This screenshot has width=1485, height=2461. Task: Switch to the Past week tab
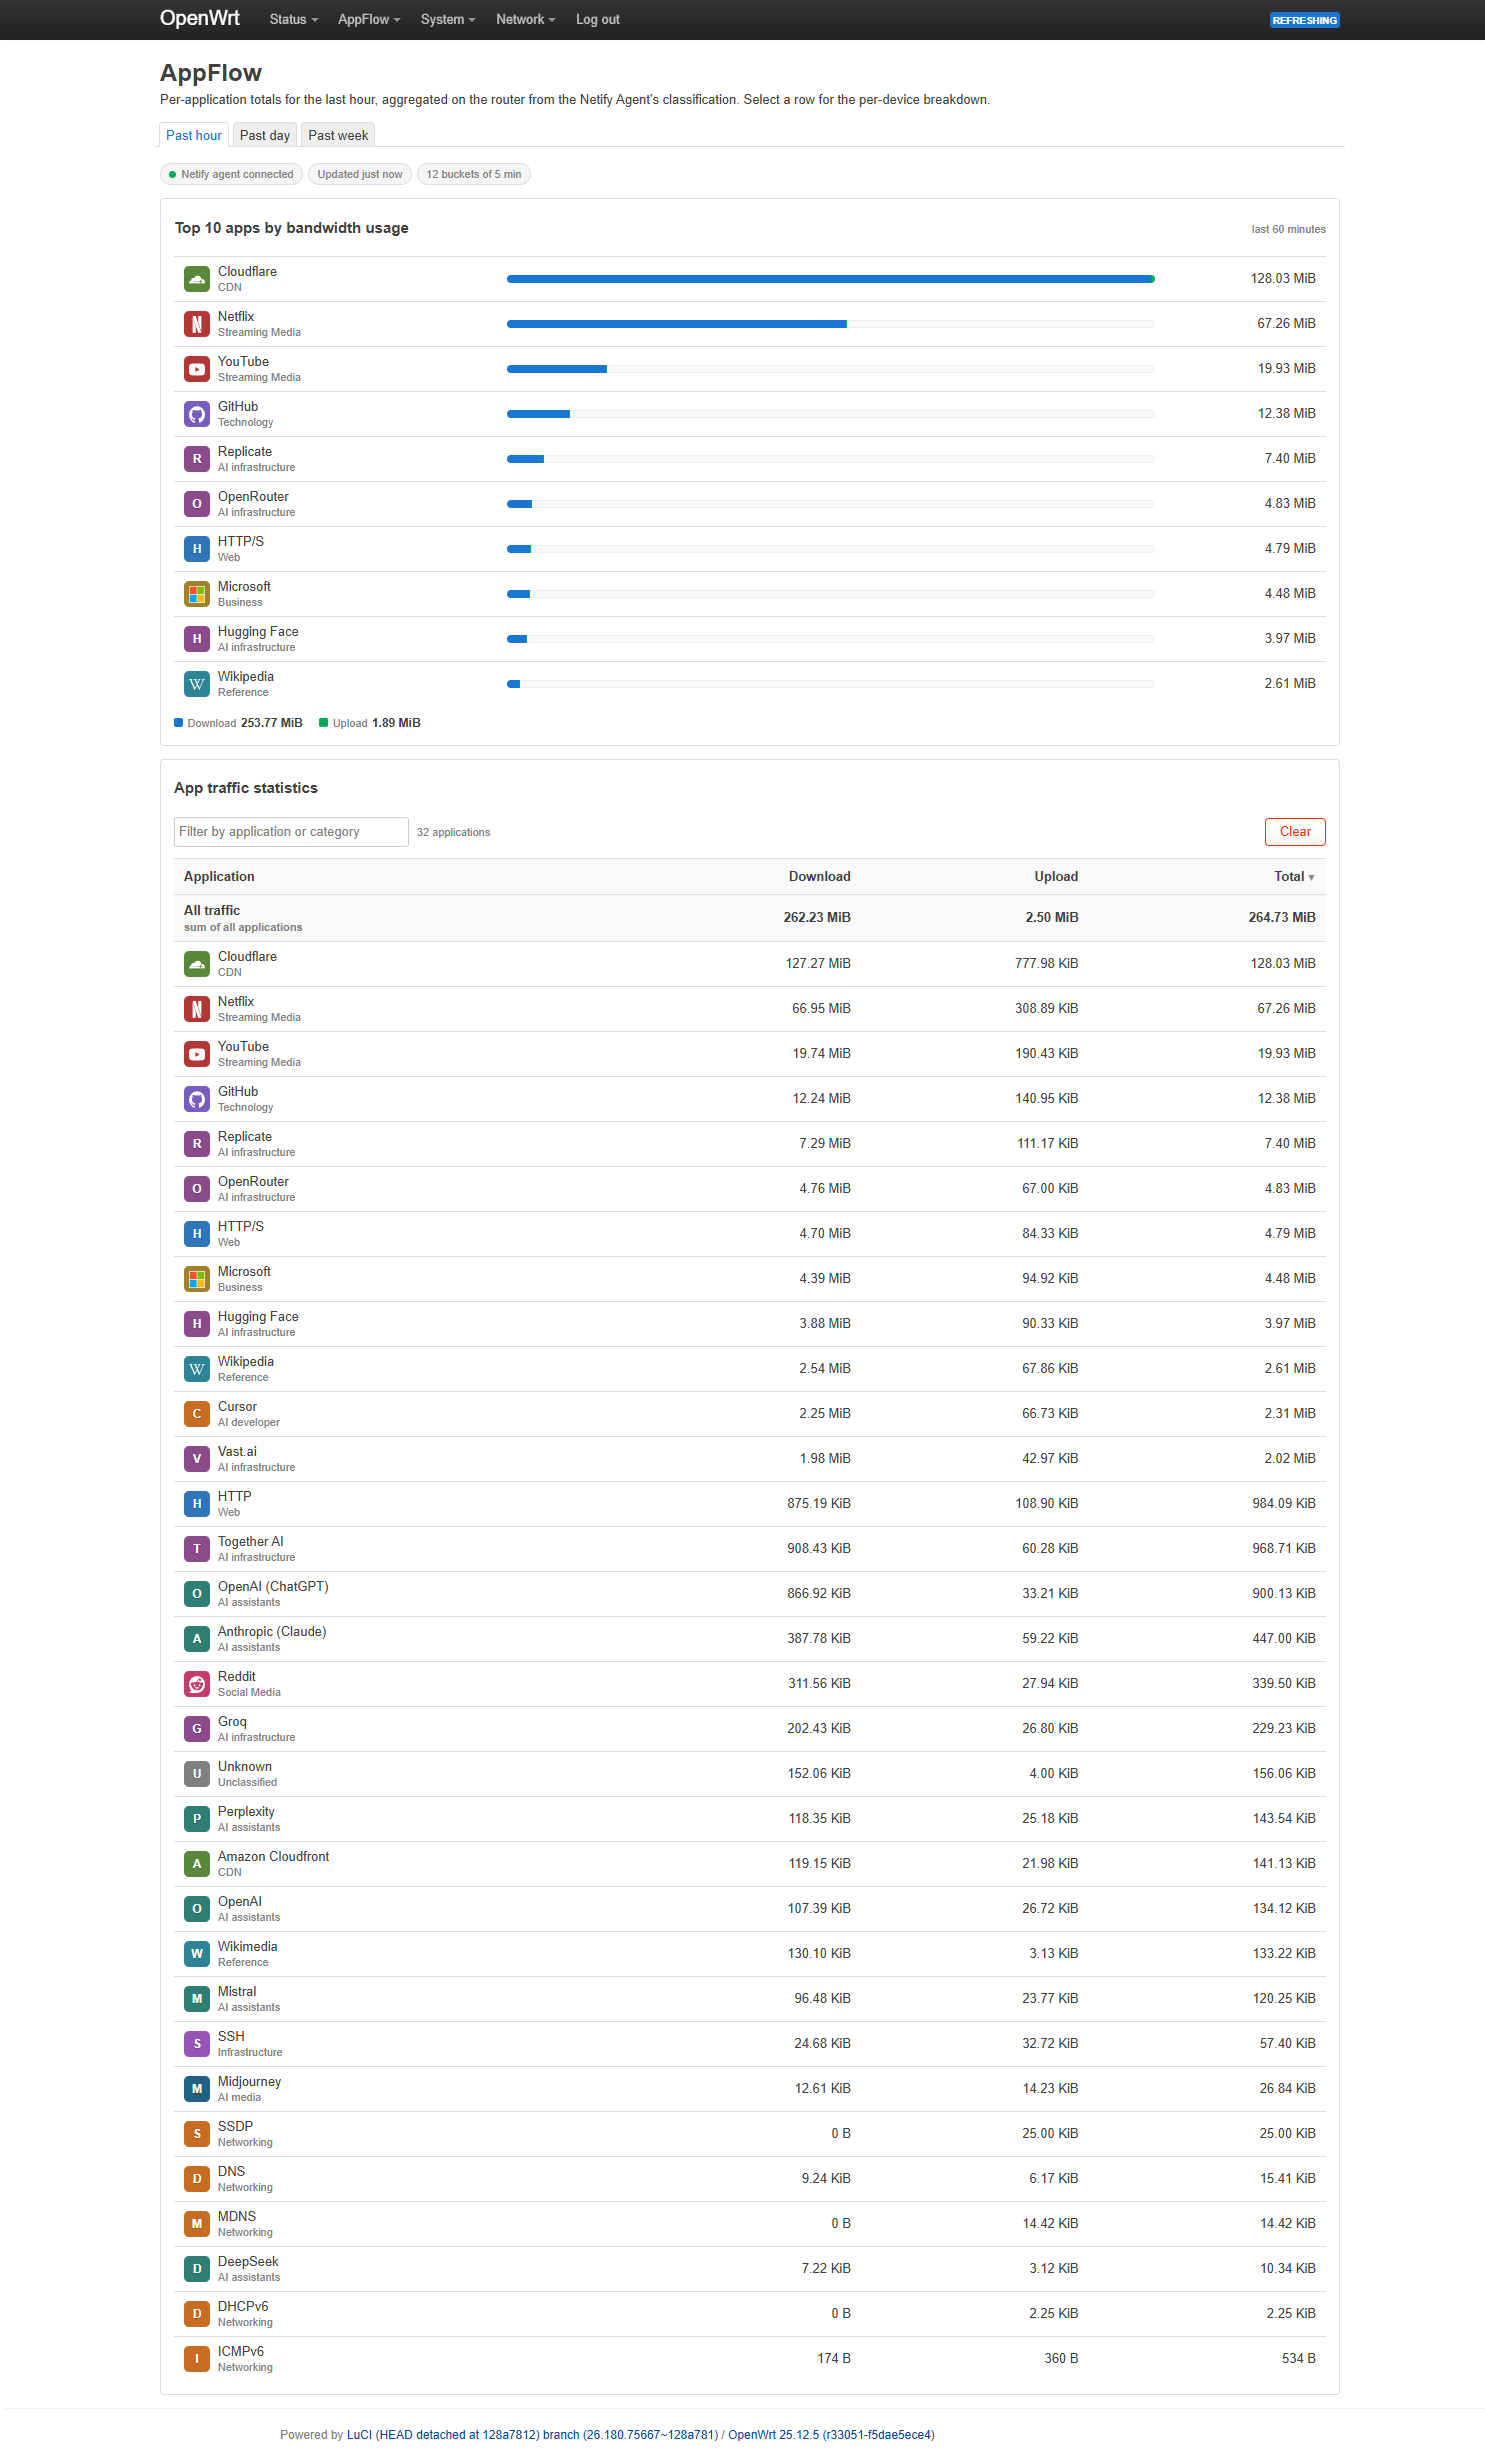[x=338, y=135]
